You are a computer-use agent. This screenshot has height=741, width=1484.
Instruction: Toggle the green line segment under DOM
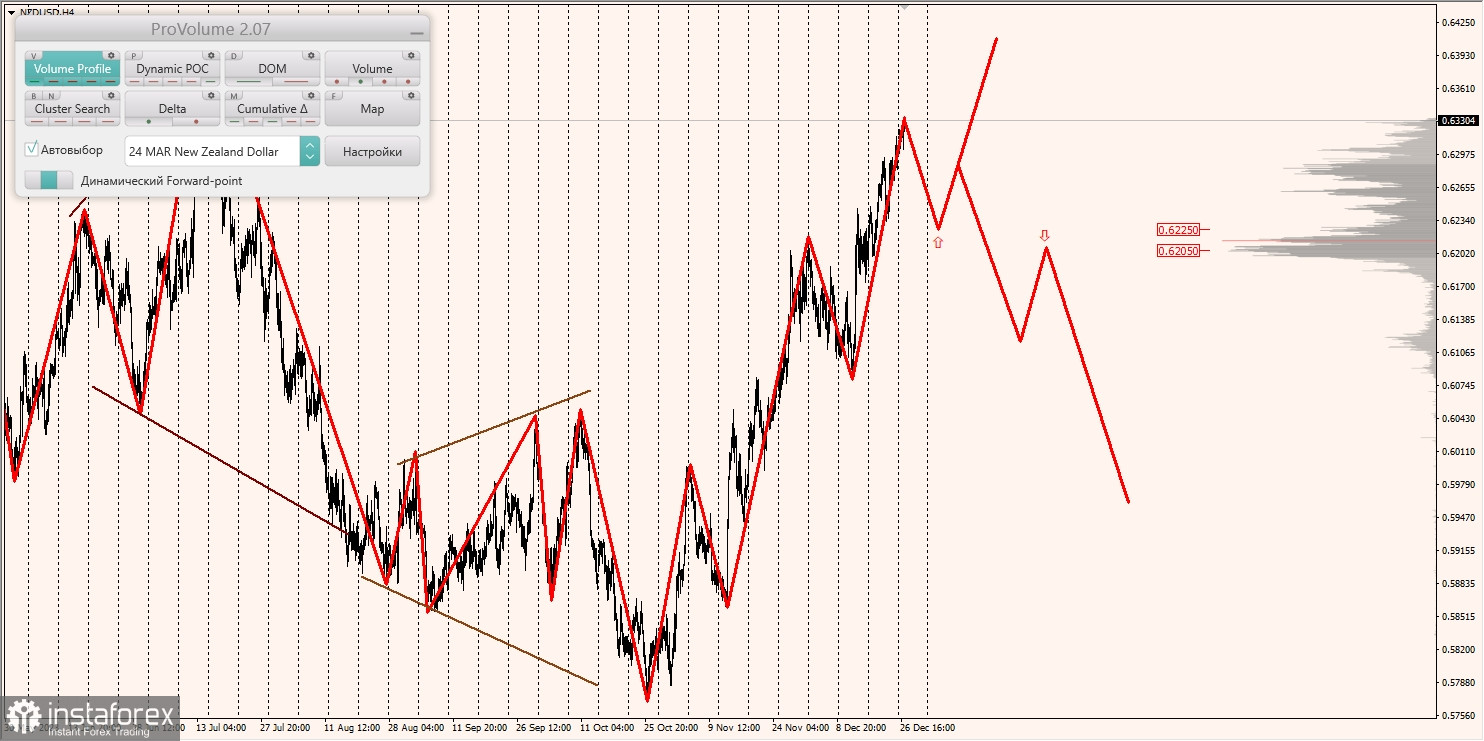(x=248, y=81)
